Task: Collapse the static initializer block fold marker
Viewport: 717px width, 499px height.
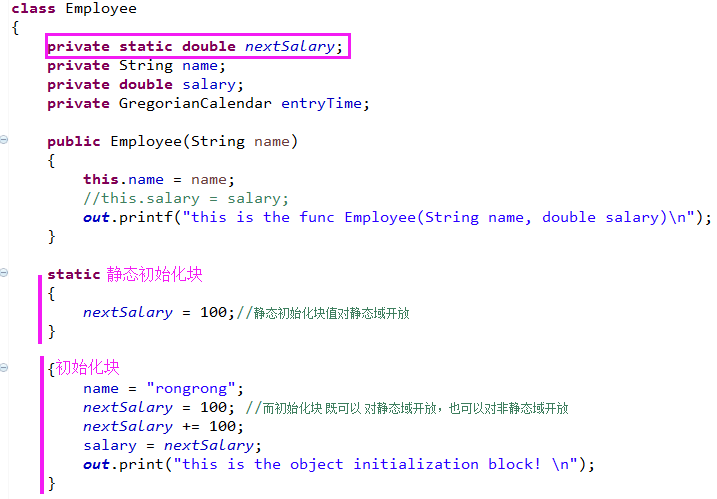Action: 4,273
